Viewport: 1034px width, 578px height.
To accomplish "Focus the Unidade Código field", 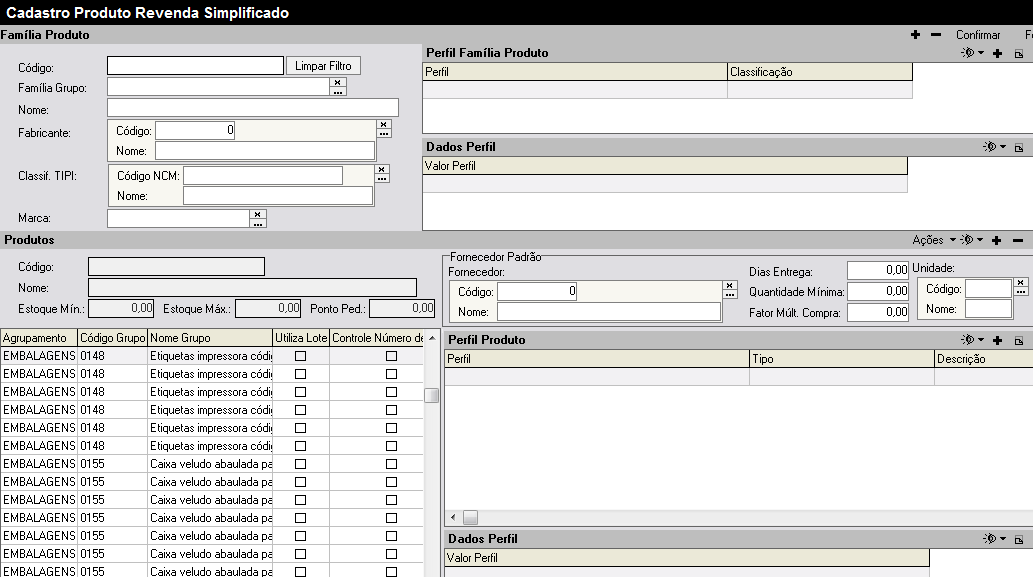I will point(988,289).
